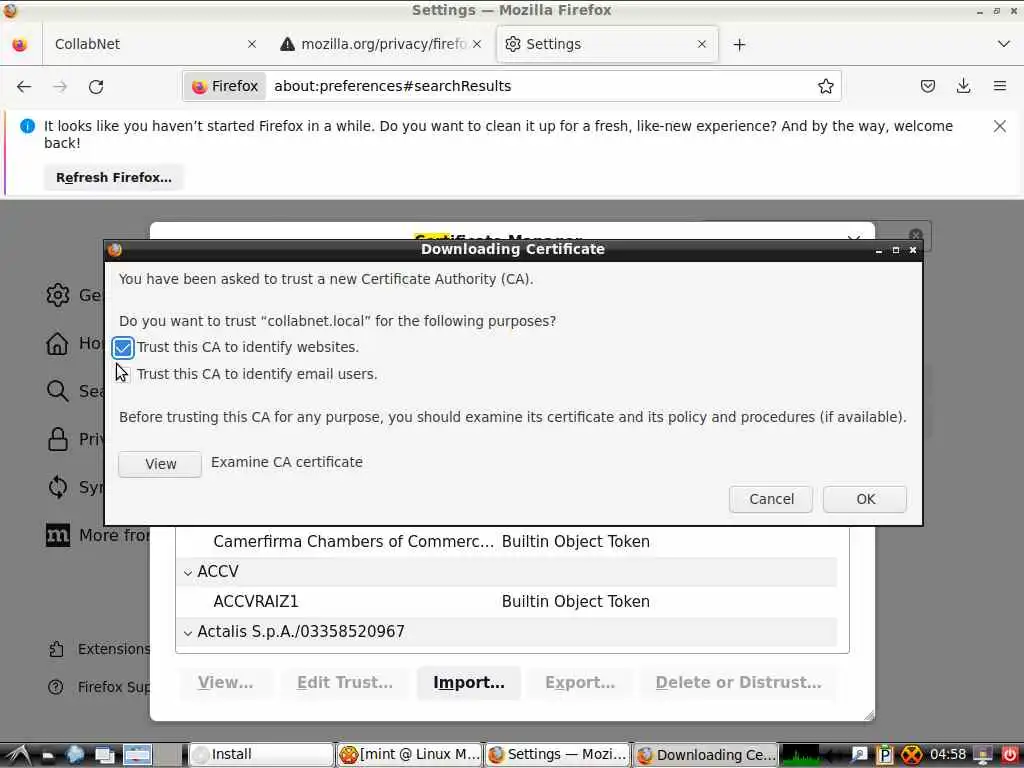Click the Privacy lock icon in sidebar
Image resolution: width=1024 pixels, height=768 pixels.
click(x=57, y=439)
